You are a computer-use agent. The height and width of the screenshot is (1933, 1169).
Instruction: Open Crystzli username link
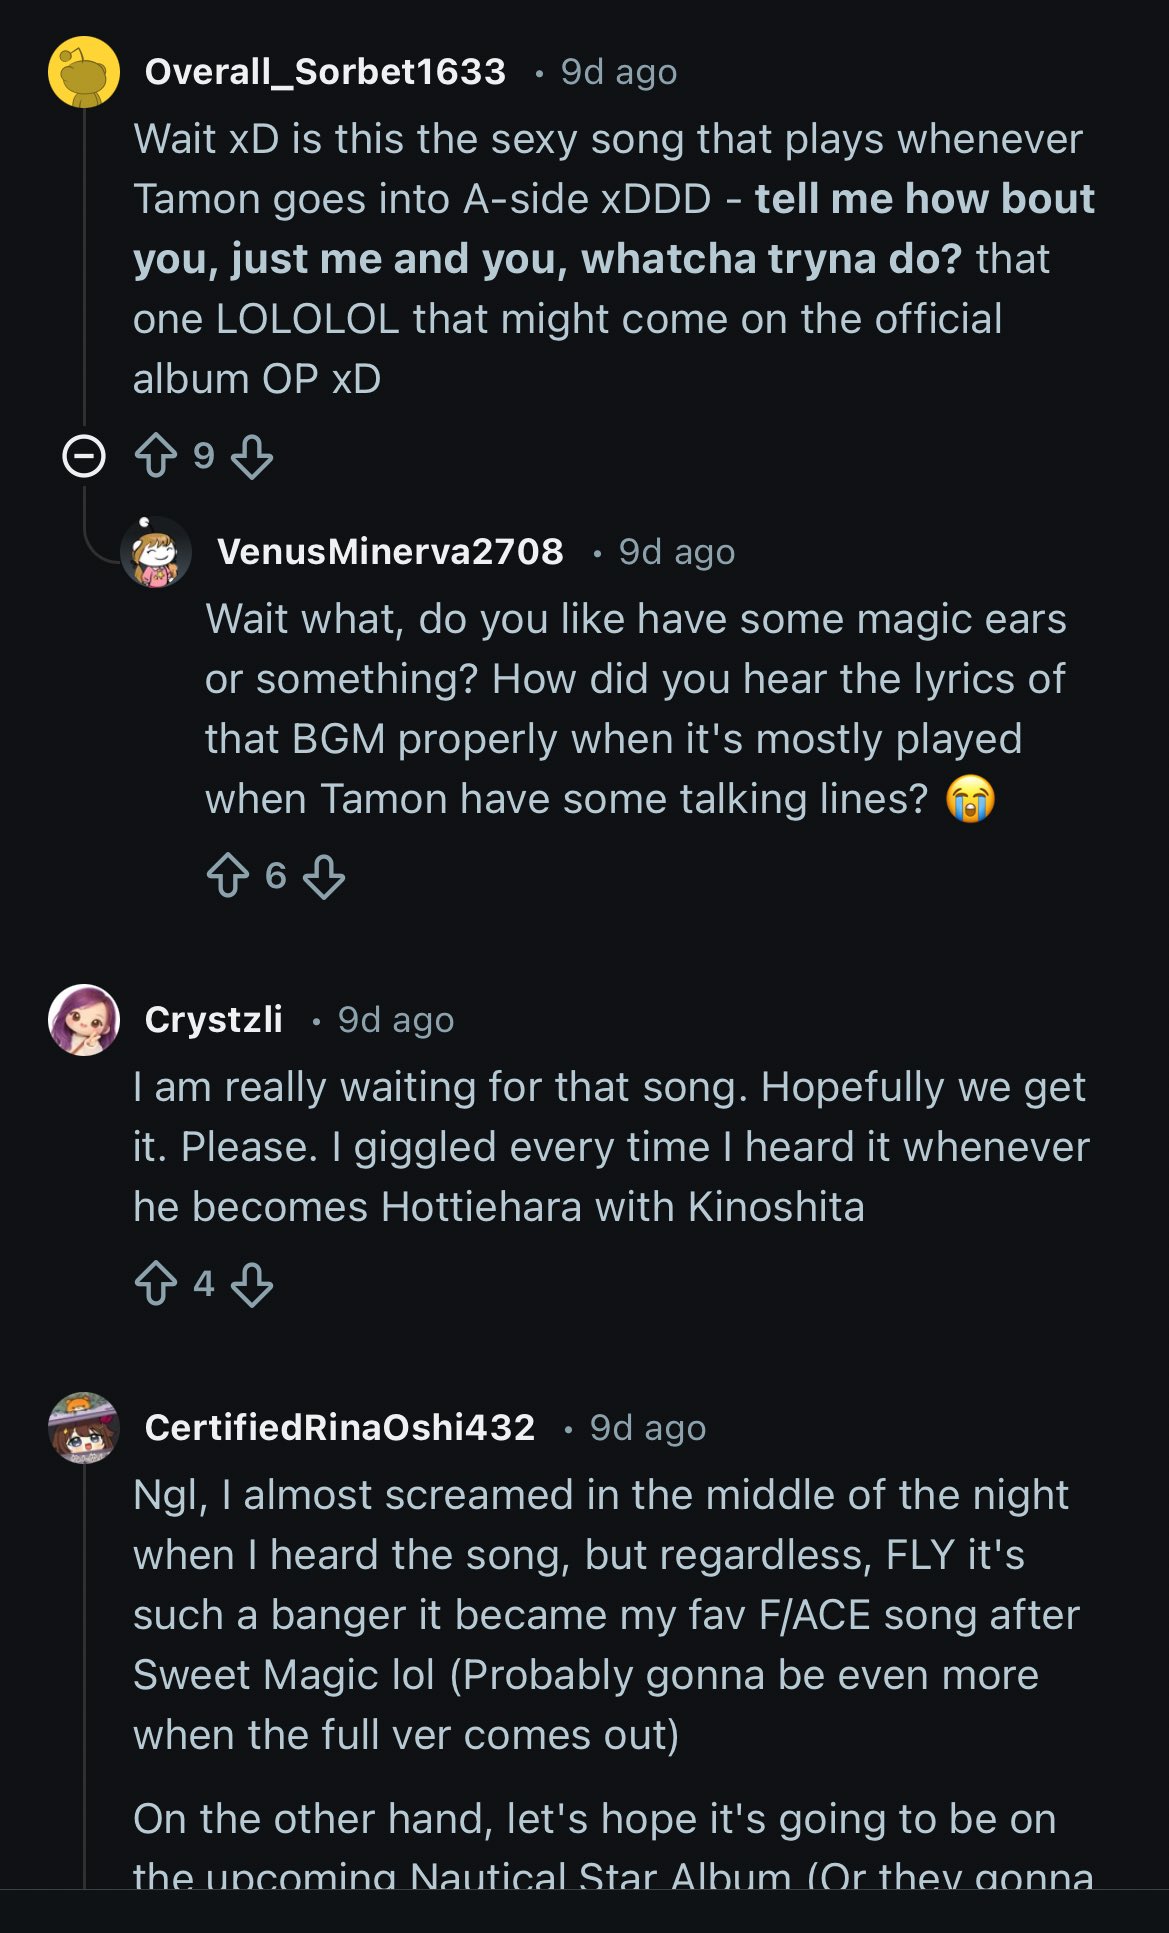214,1020
